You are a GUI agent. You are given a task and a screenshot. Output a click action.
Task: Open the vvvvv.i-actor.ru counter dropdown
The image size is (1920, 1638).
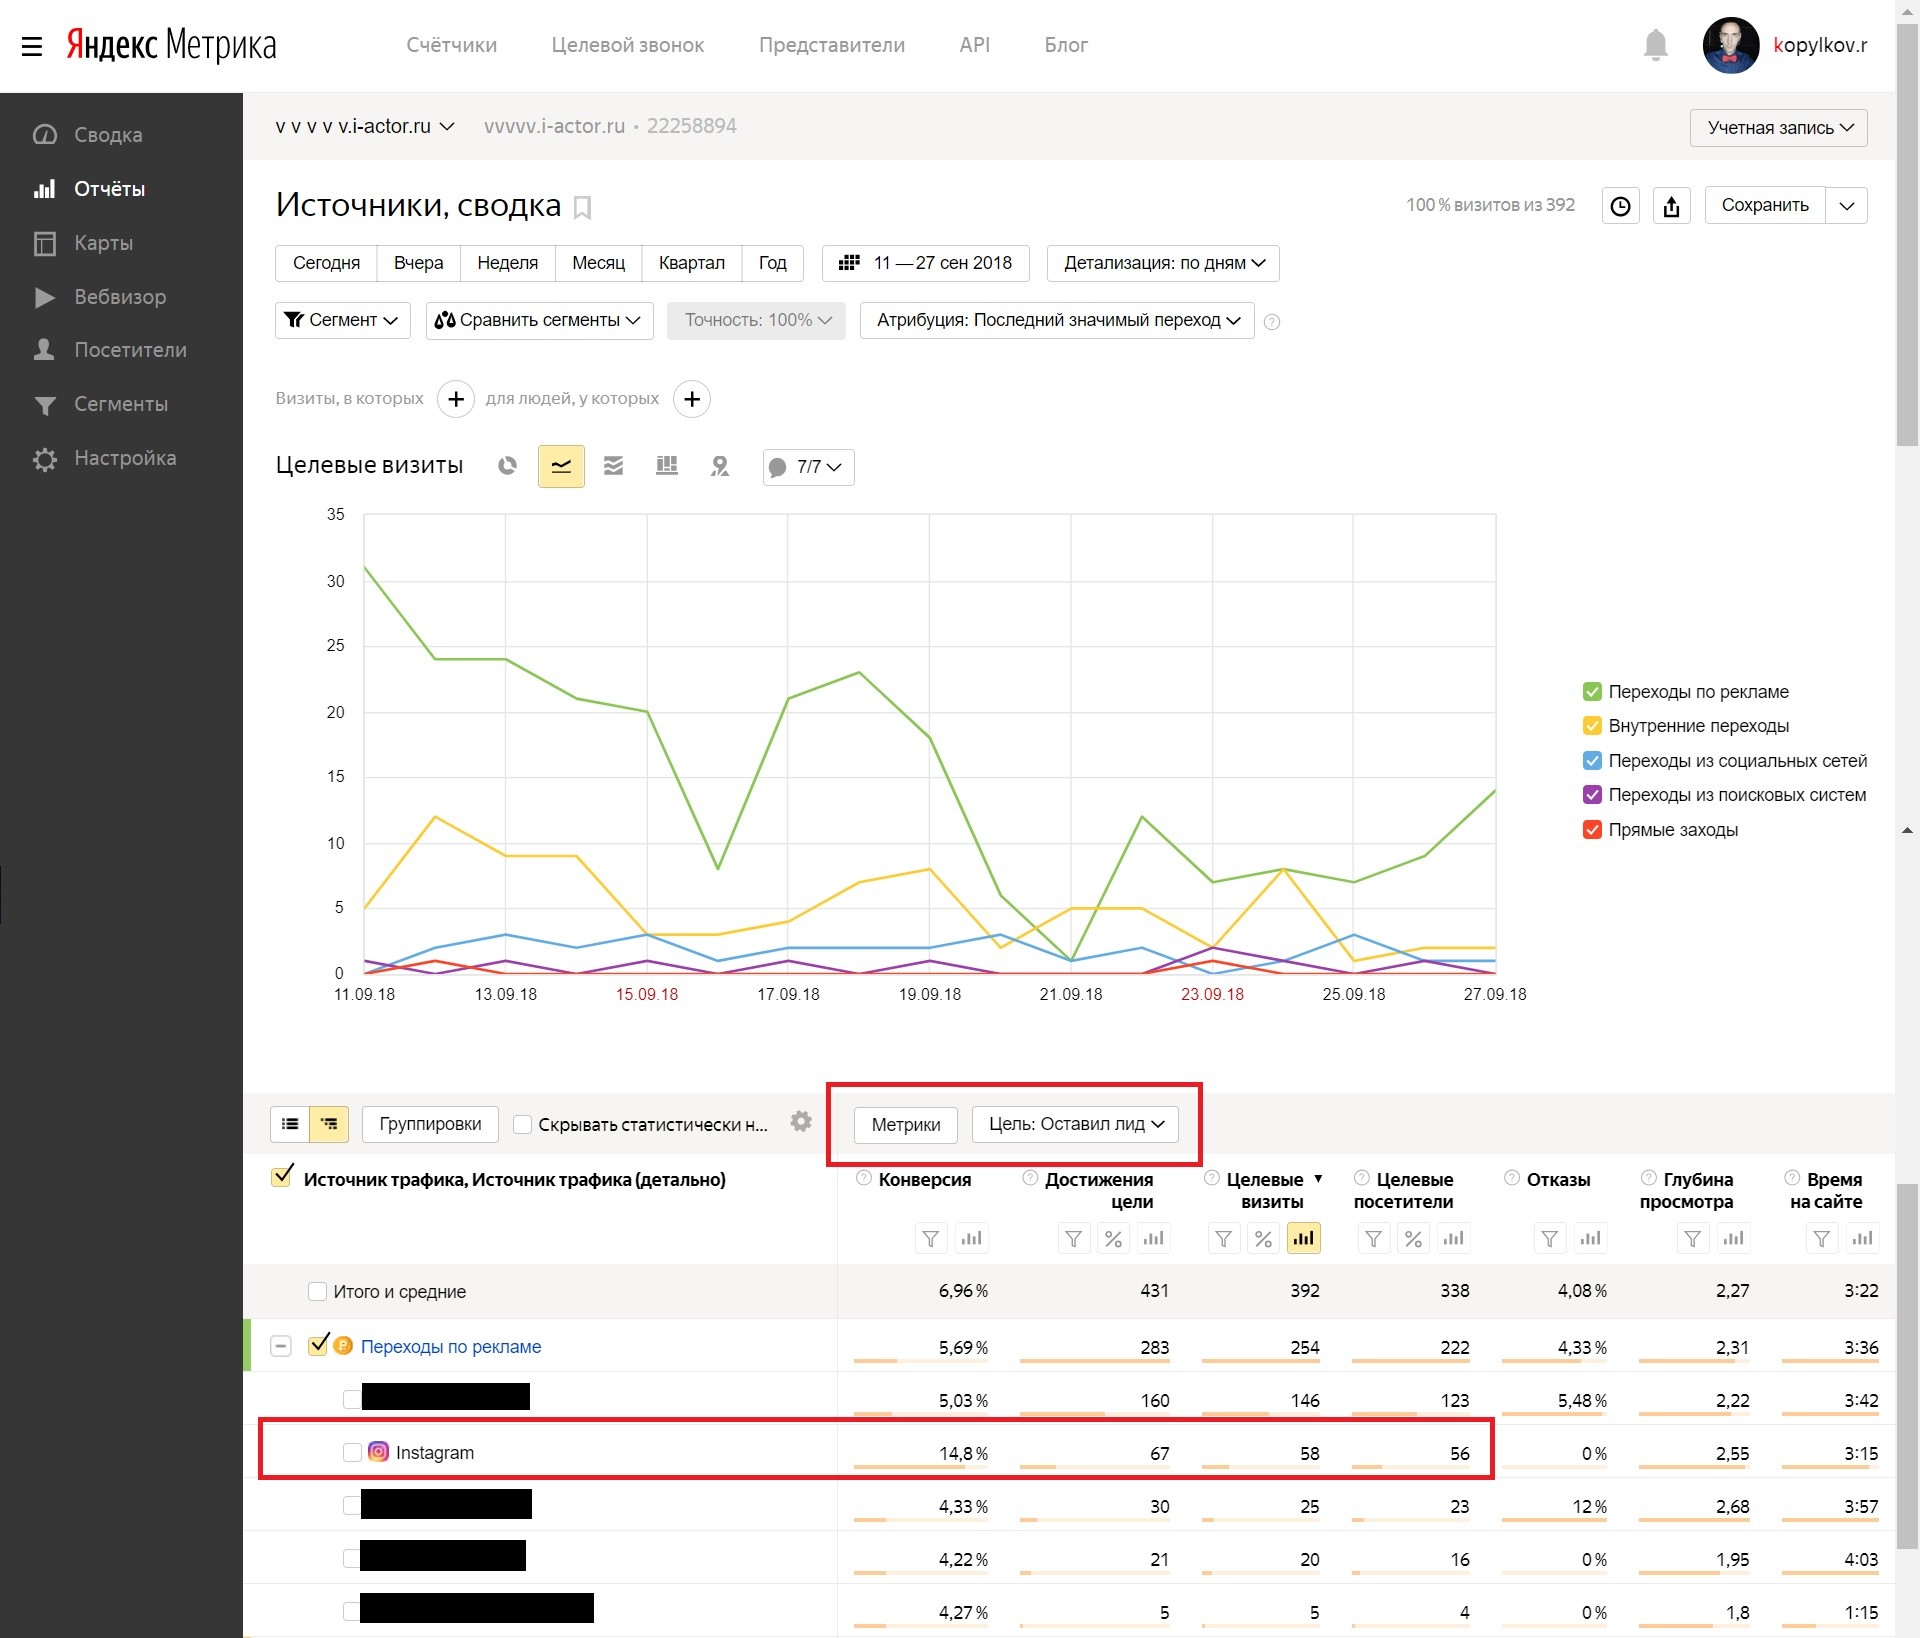click(365, 126)
